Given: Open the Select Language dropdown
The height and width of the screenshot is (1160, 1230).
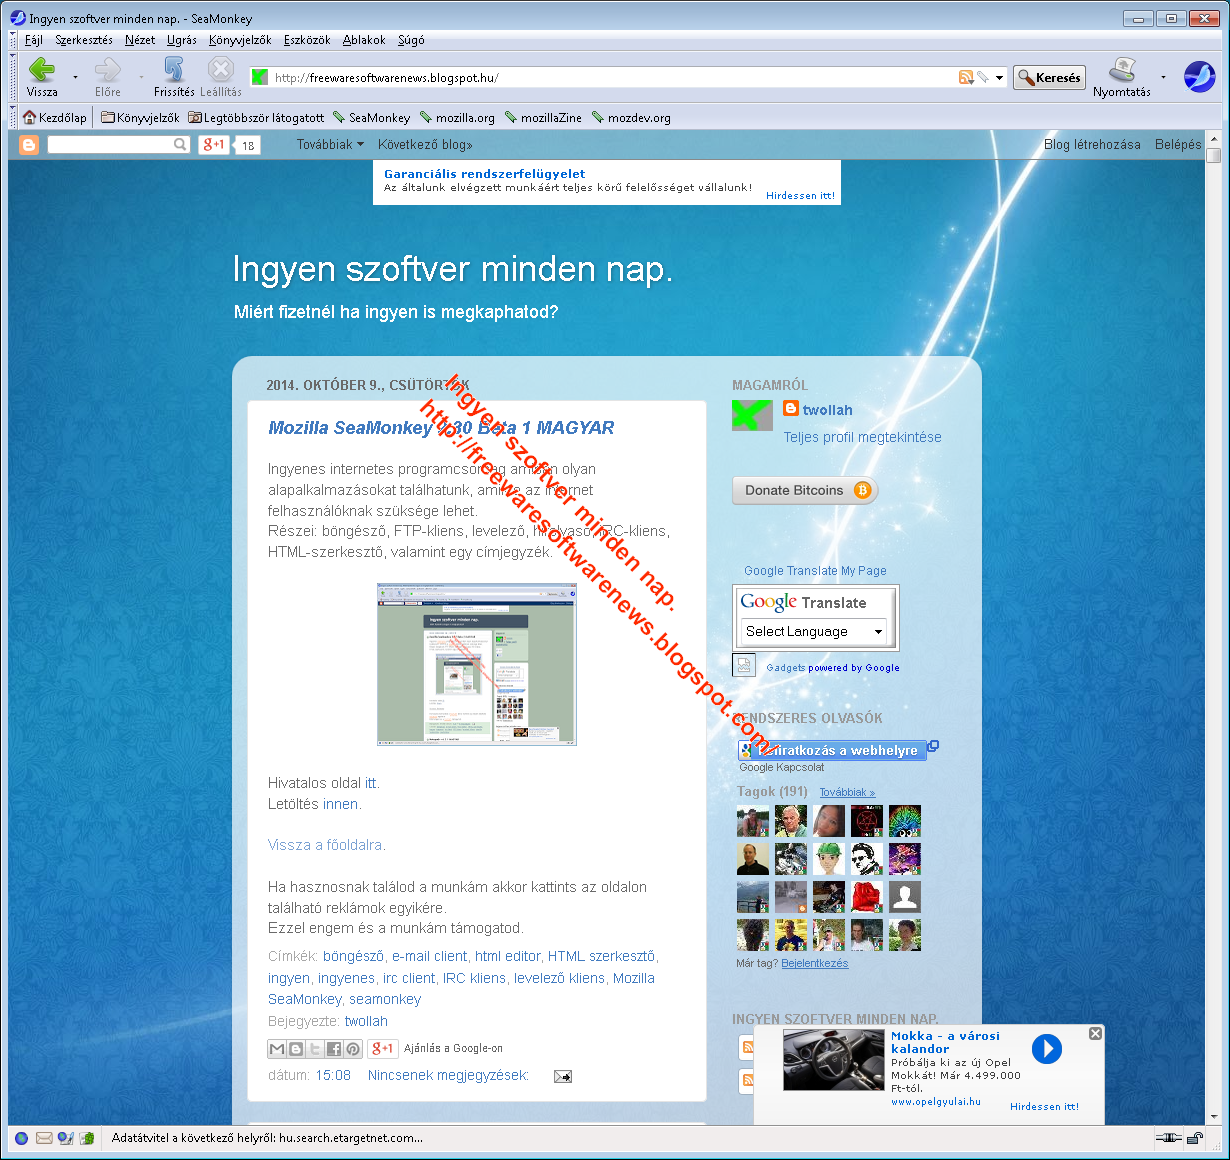Looking at the screenshot, I should point(814,631).
